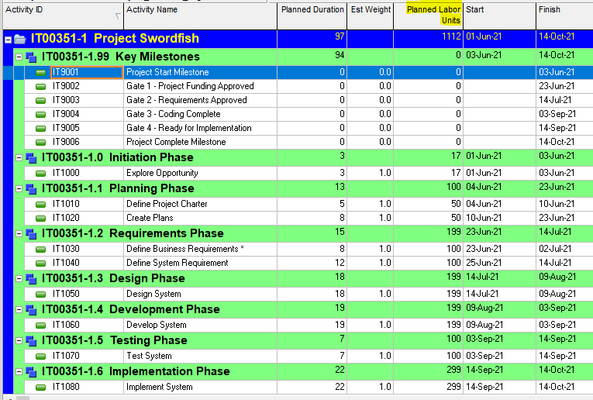
Task: Click the activity icon for IT1000
Action: tap(40, 174)
